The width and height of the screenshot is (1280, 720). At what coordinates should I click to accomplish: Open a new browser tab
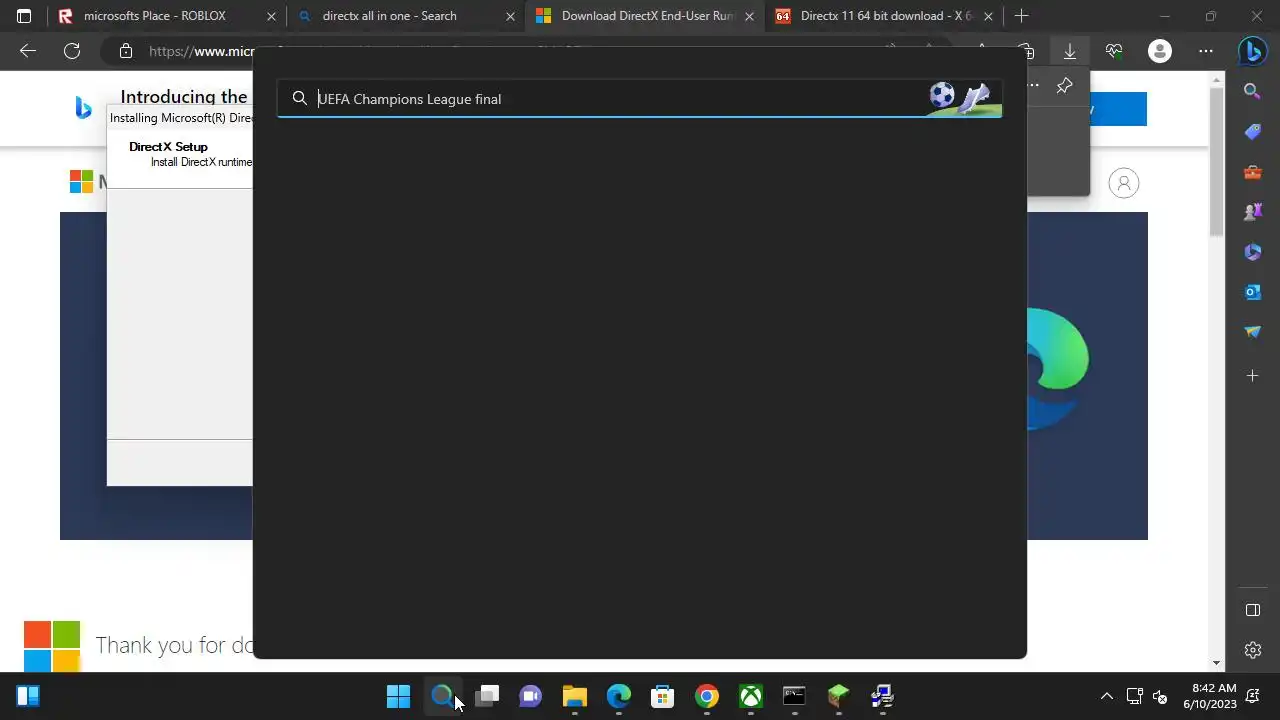pyautogui.click(x=1021, y=16)
